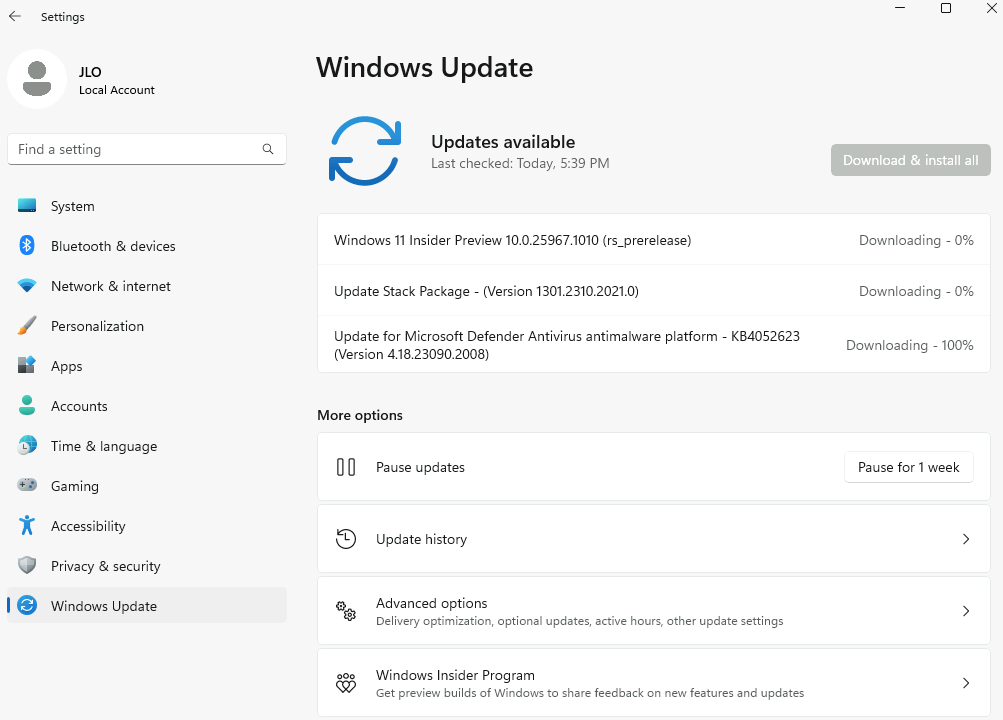The image size is (1003, 720).
Task: Click Insider Preview 'Downloading - 0%' status
Action: coord(916,240)
